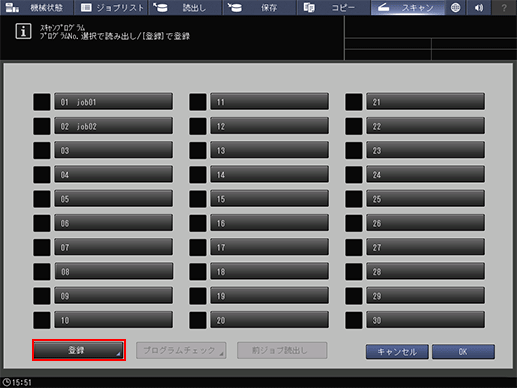
Task: Click the black indicator box beside 01 job01
Action: [42, 102]
